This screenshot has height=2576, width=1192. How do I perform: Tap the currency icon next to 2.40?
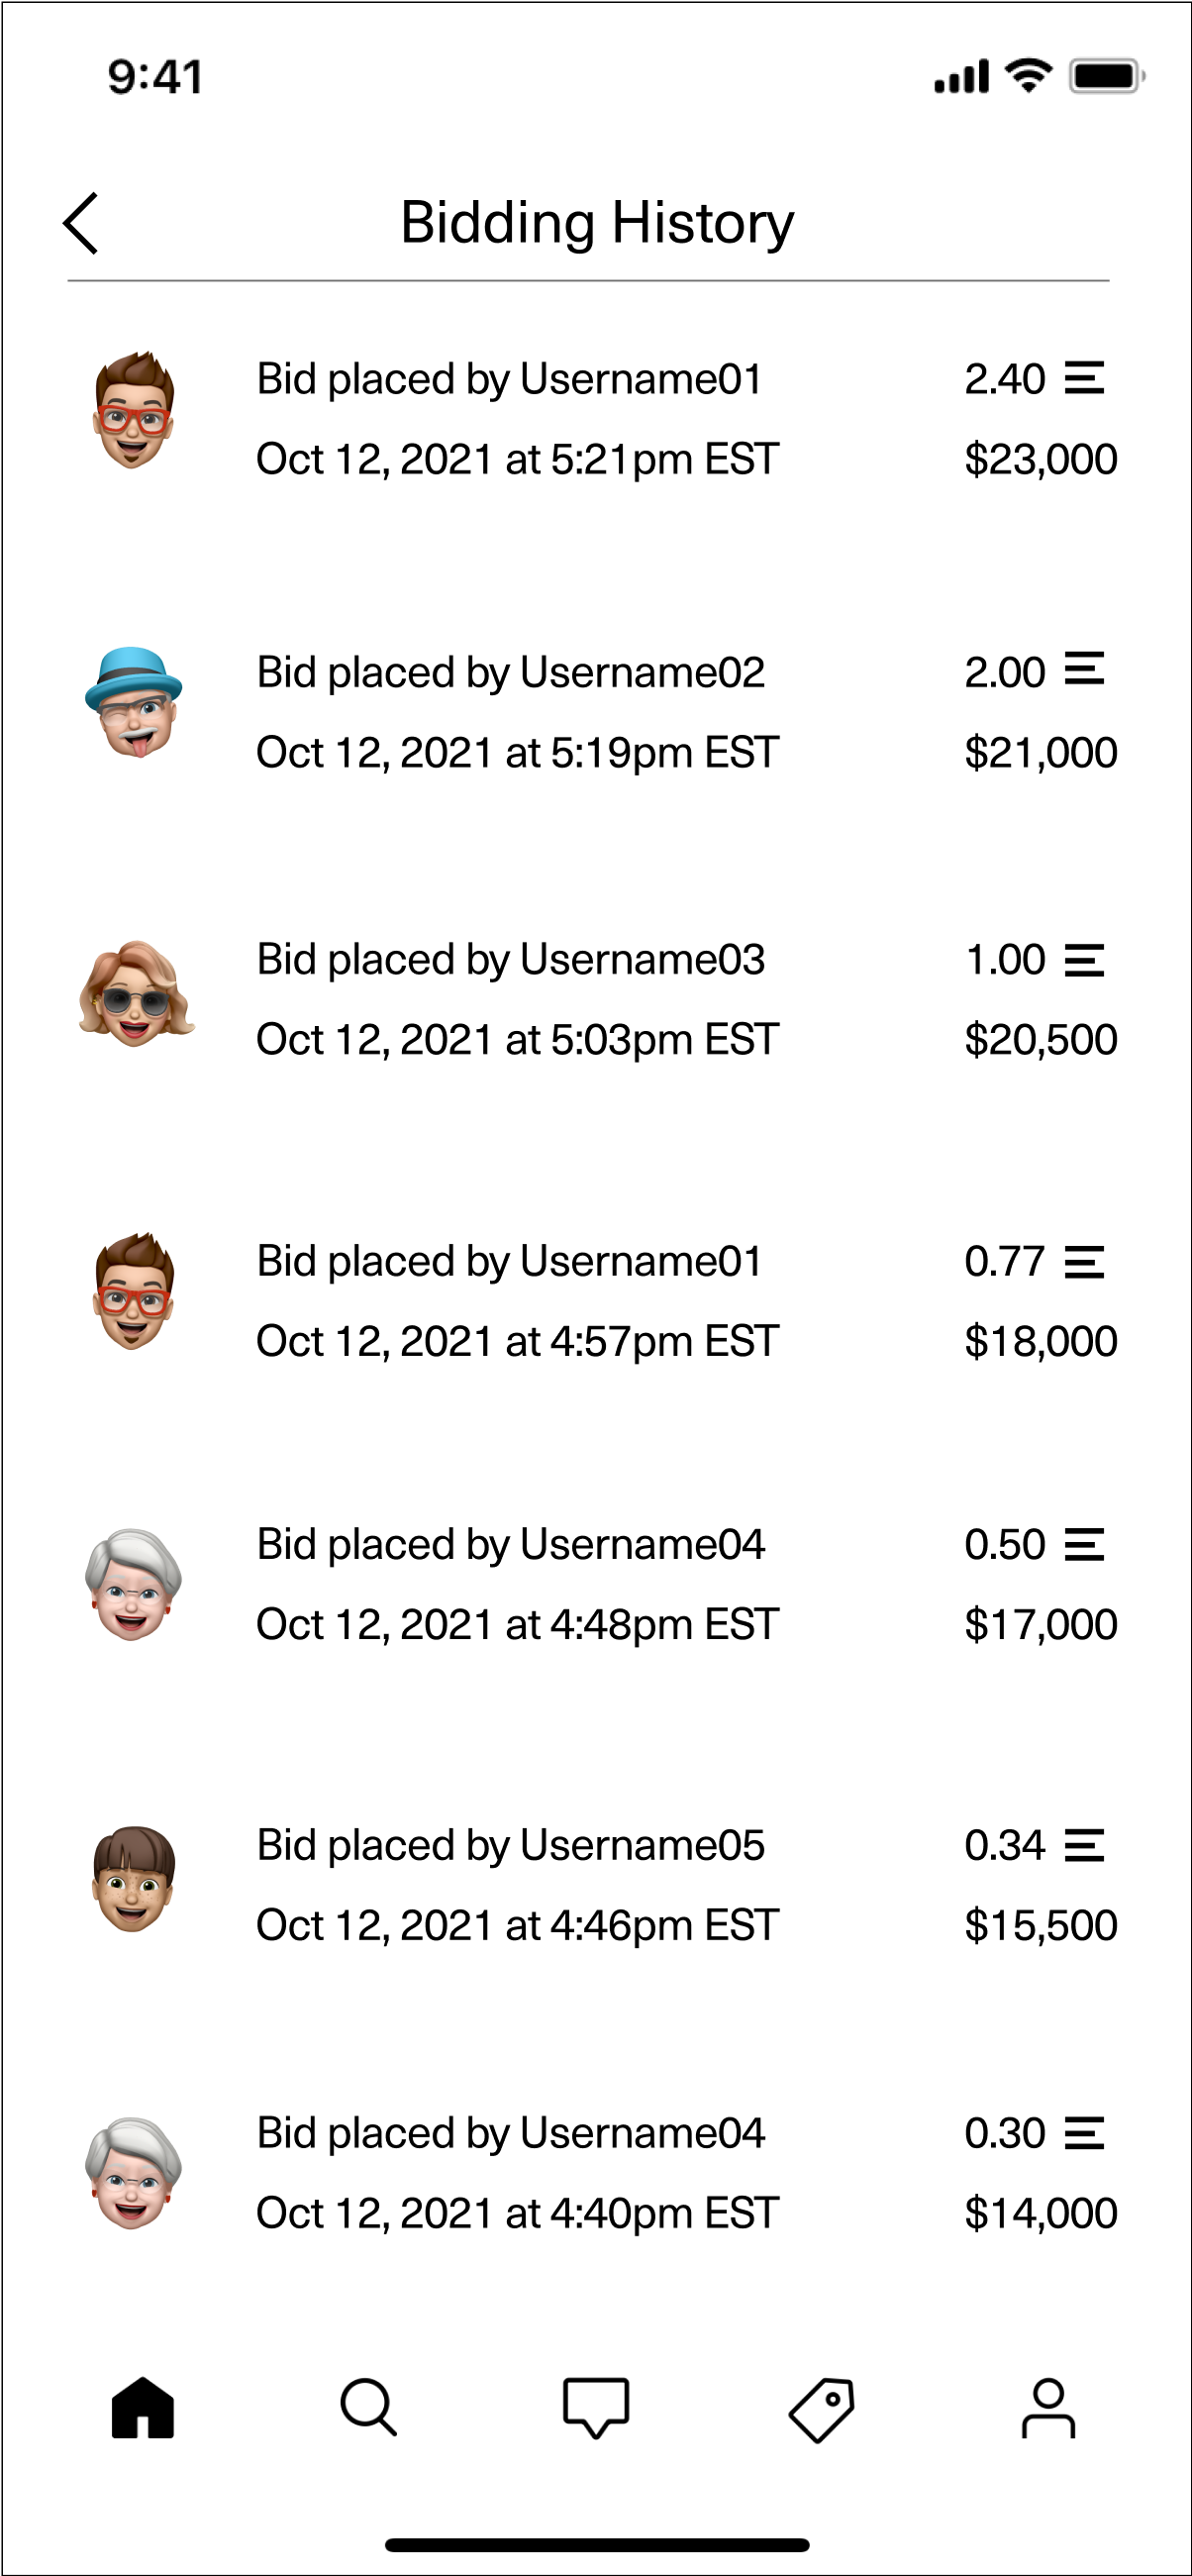tap(1084, 379)
